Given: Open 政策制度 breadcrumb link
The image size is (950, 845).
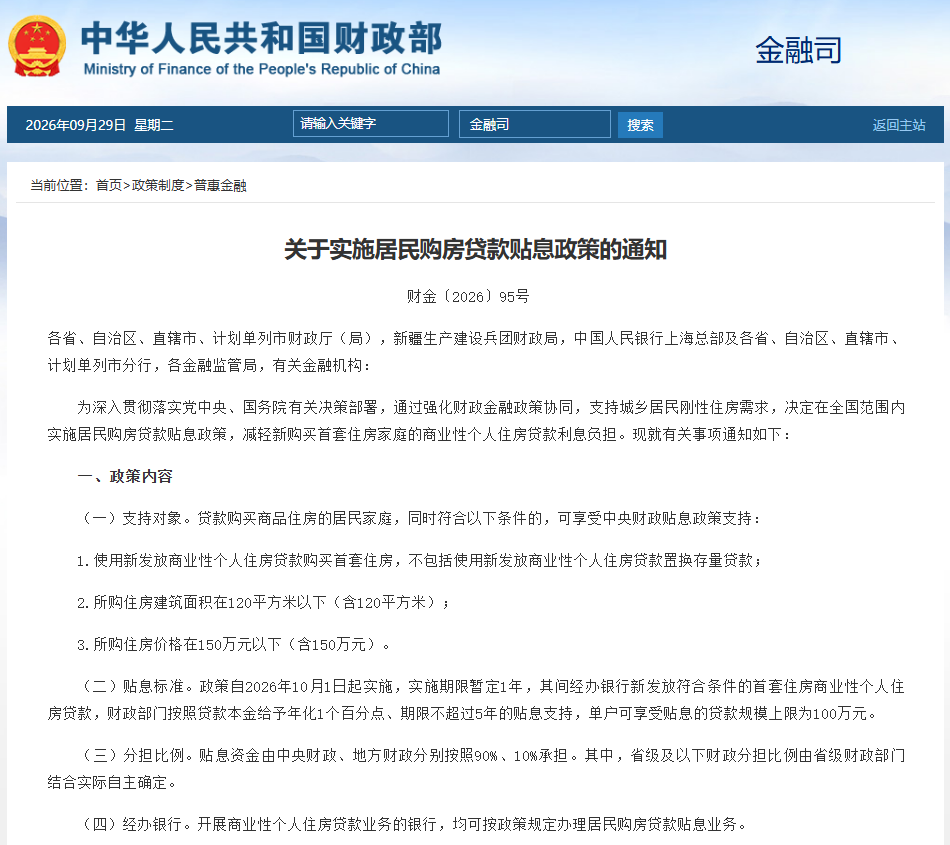Looking at the screenshot, I should point(158,185).
